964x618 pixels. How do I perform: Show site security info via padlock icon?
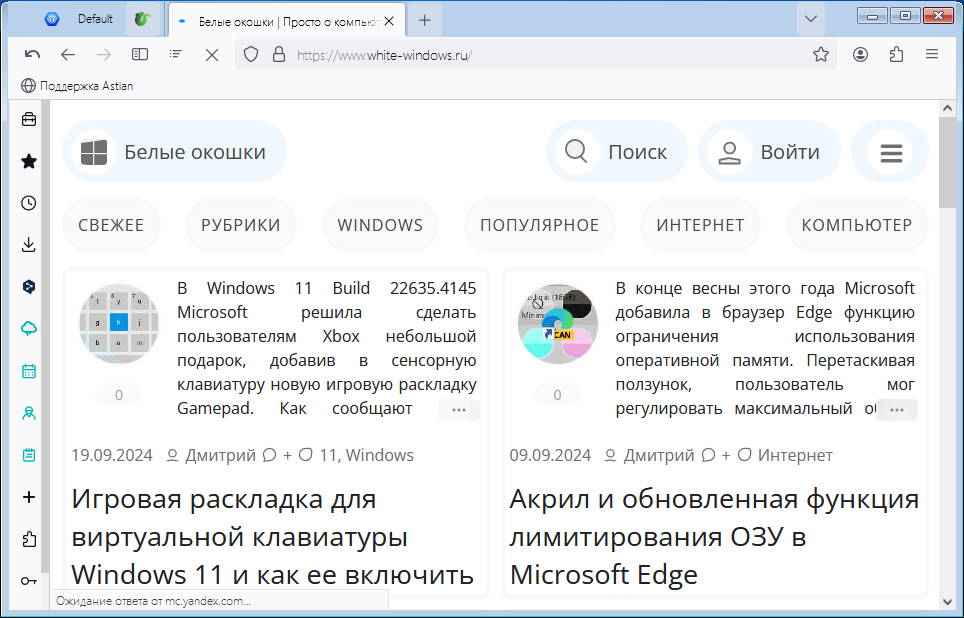click(279, 55)
